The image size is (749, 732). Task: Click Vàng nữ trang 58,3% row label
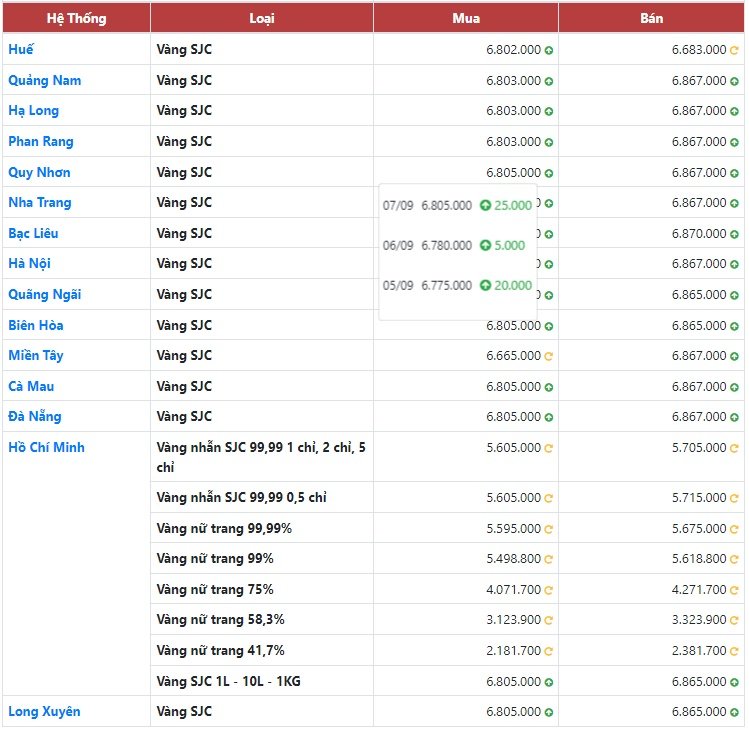point(220,620)
